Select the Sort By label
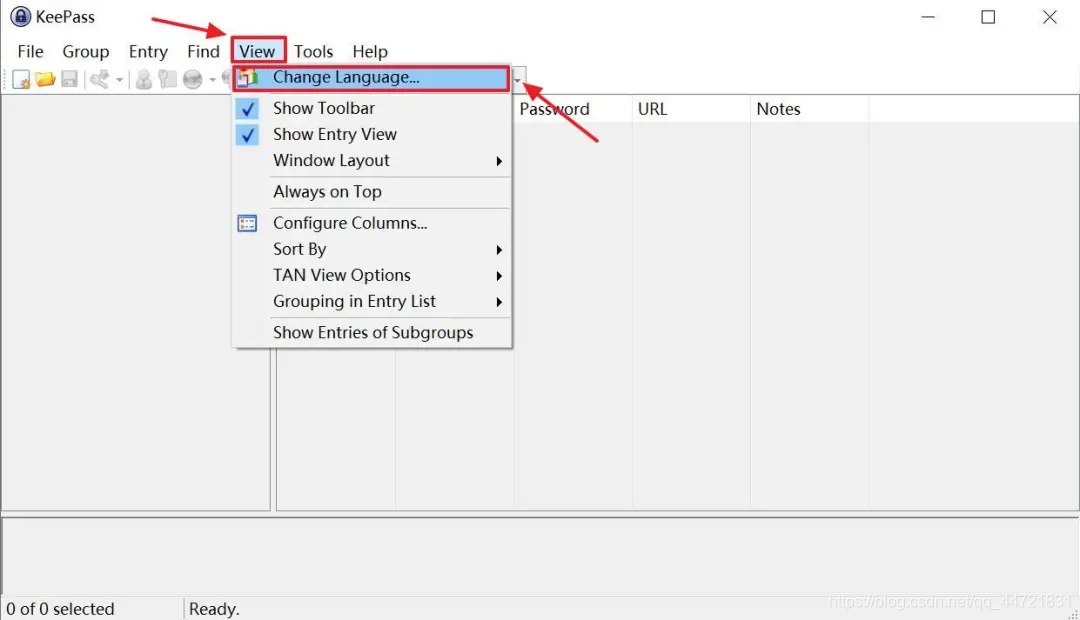The image size is (1080, 620). [300, 249]
